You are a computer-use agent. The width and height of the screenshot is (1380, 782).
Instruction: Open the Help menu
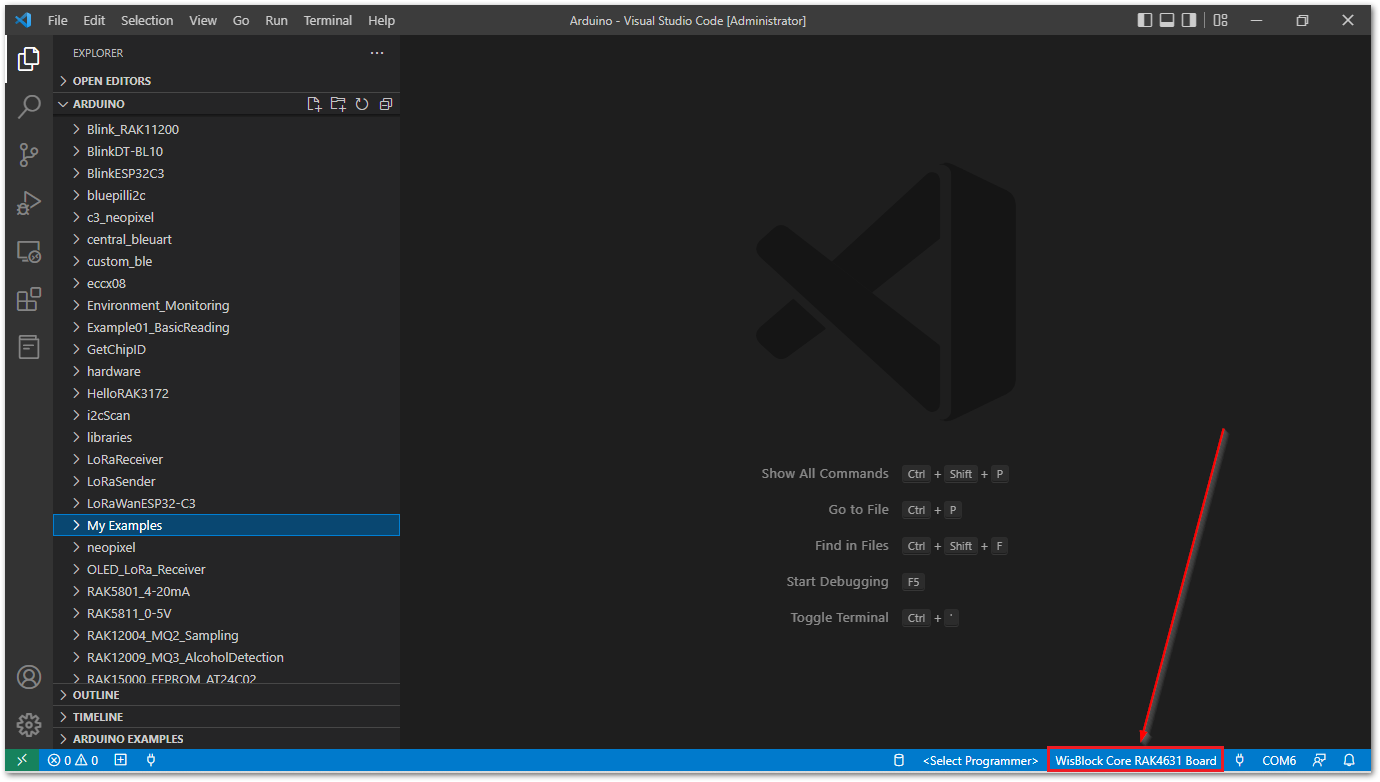coord(381,20)
